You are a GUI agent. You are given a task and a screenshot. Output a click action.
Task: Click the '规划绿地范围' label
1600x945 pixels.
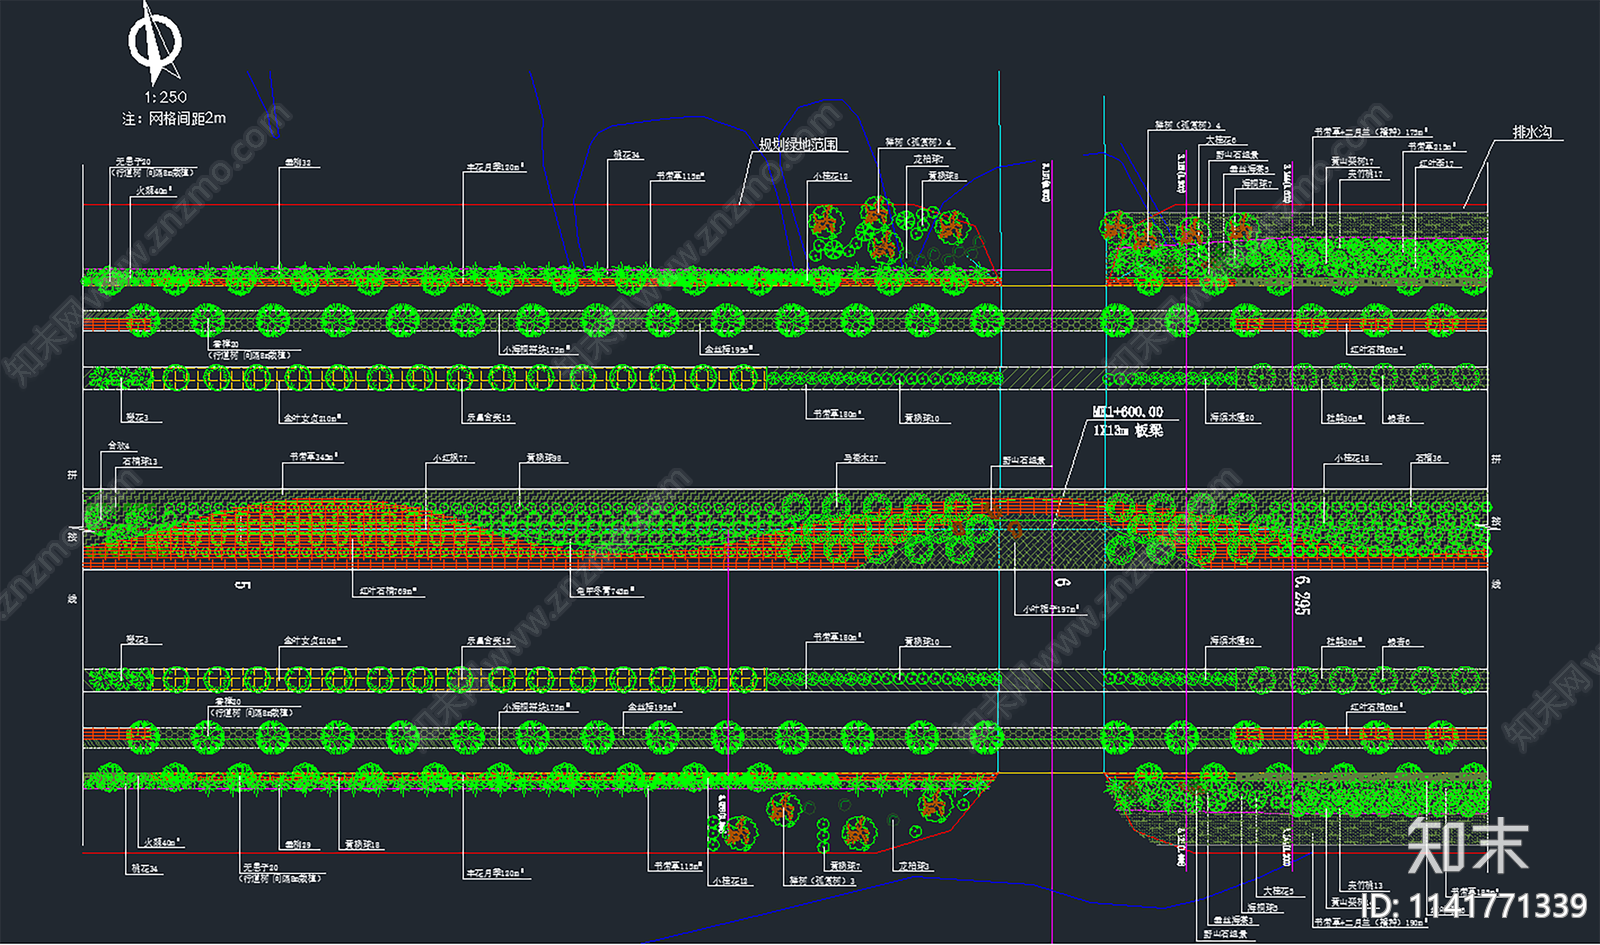[x=798, y=145]
